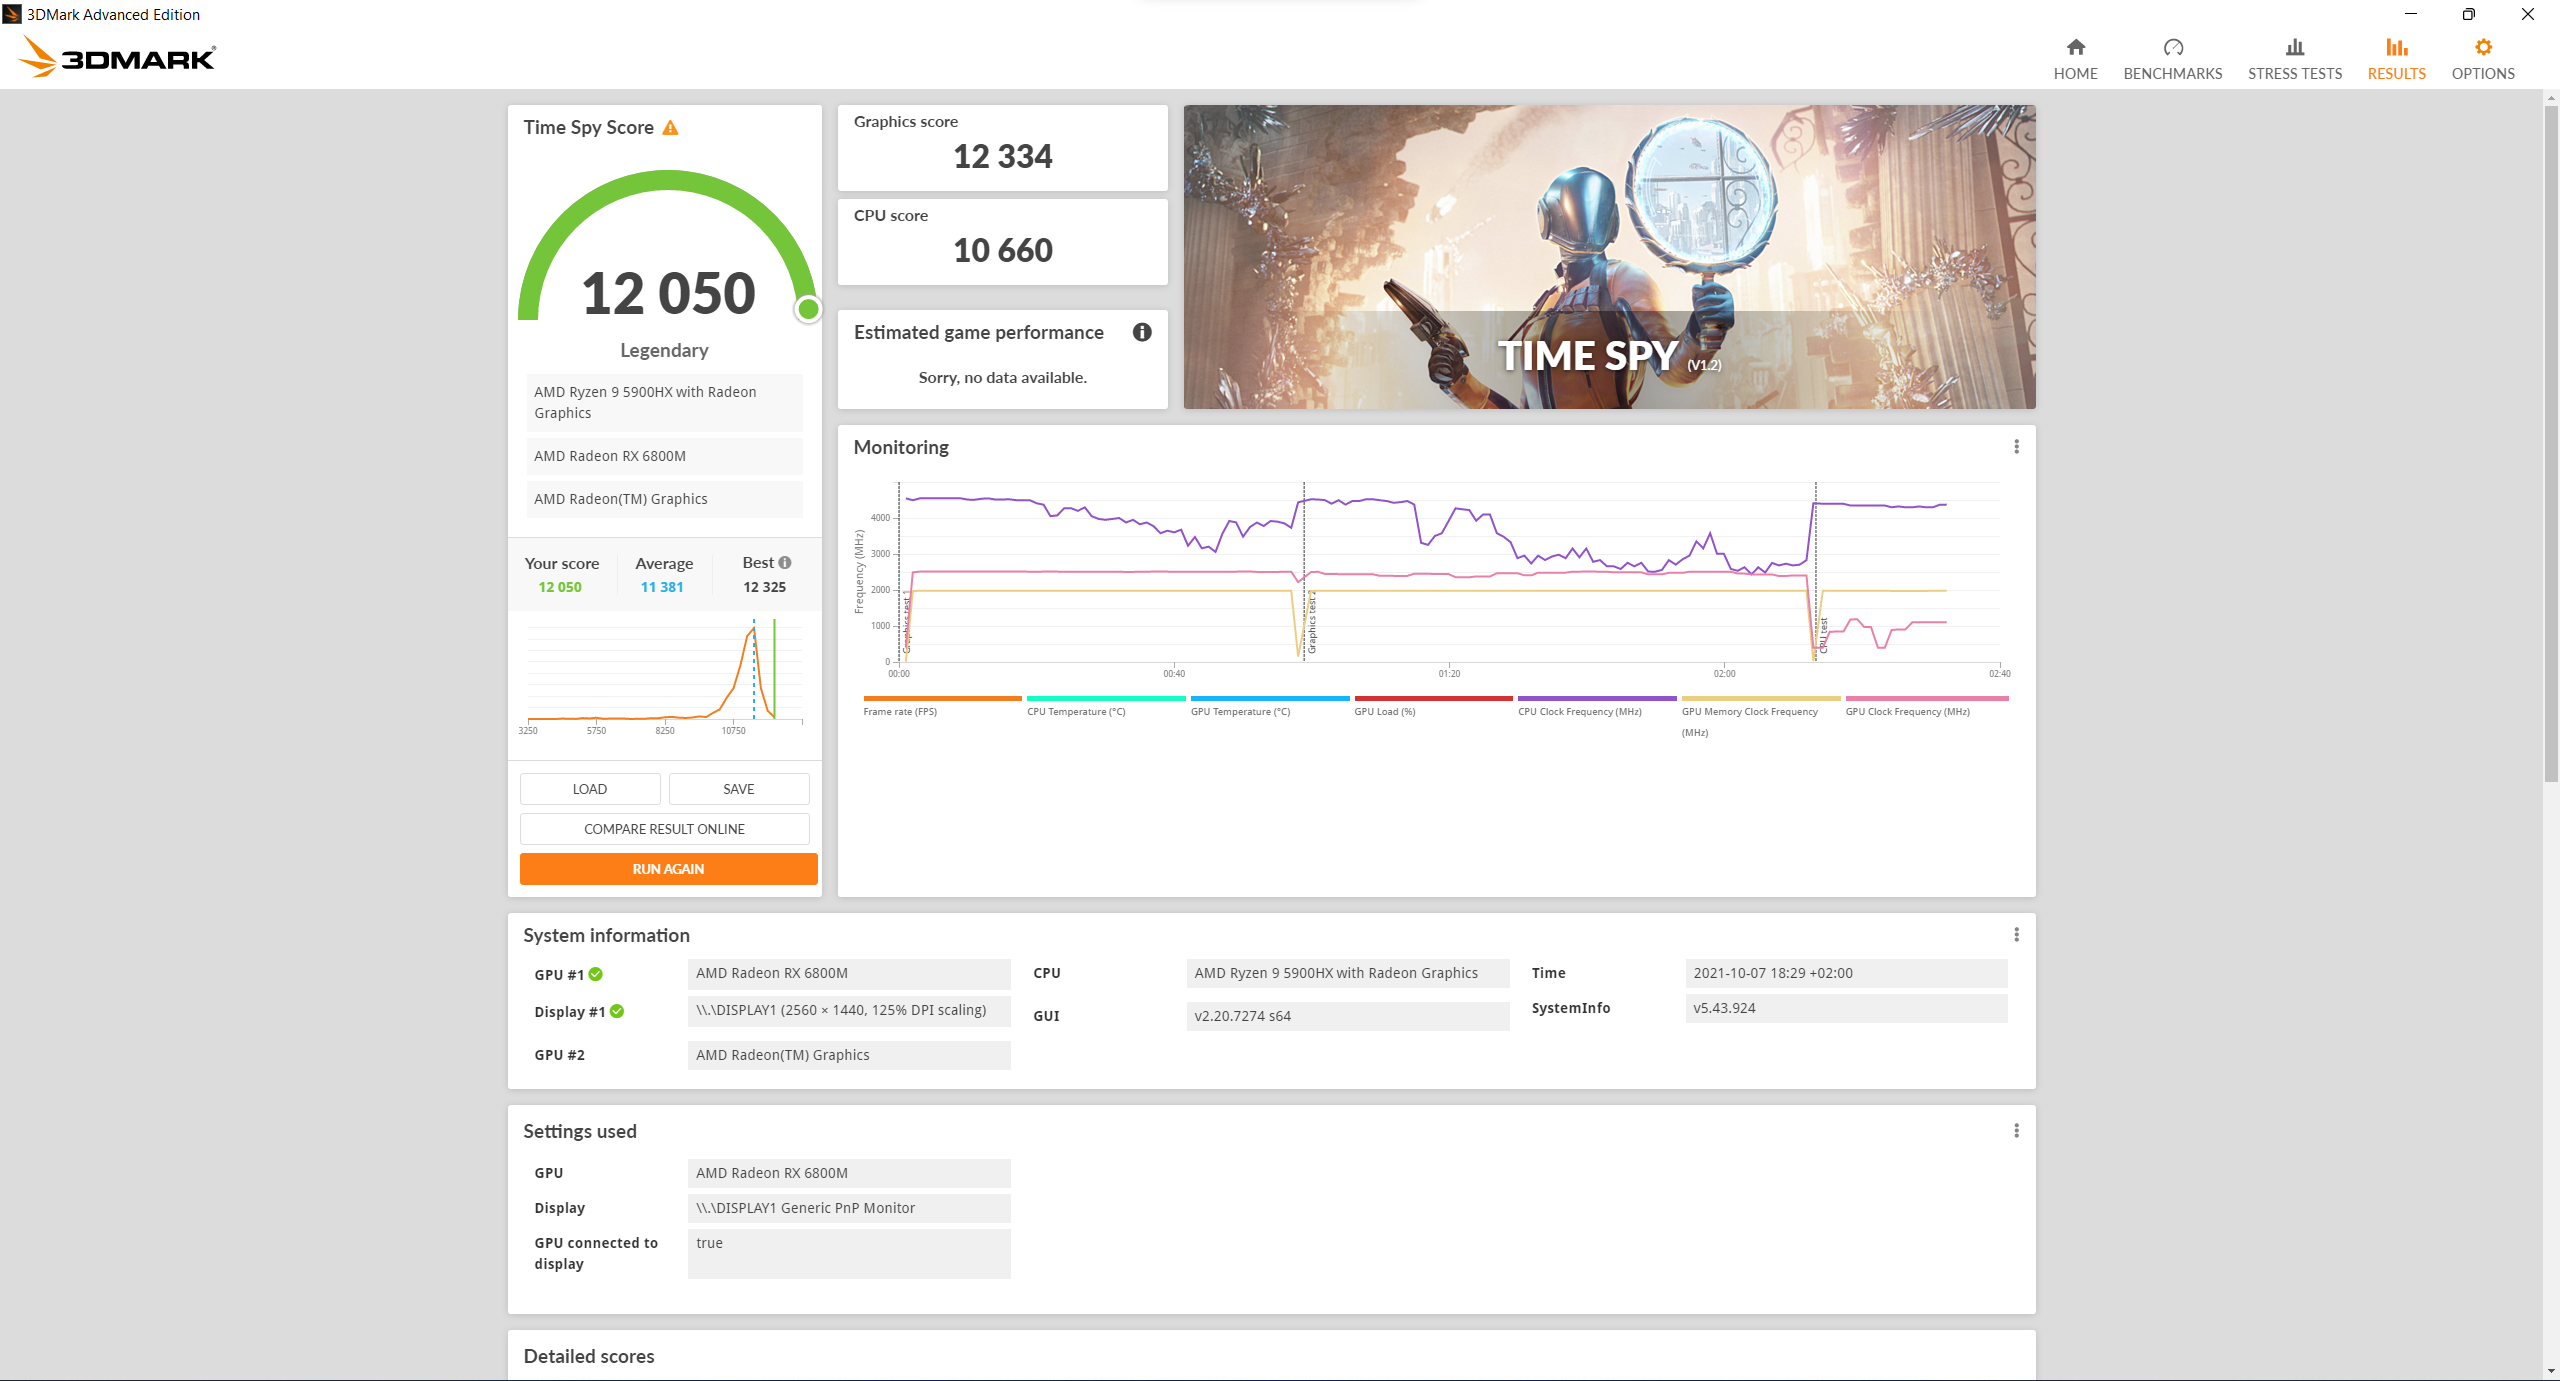Open the Home section
Image resolution: width=2560 pixels, height=1381 pixels.
coord(2075,59)
